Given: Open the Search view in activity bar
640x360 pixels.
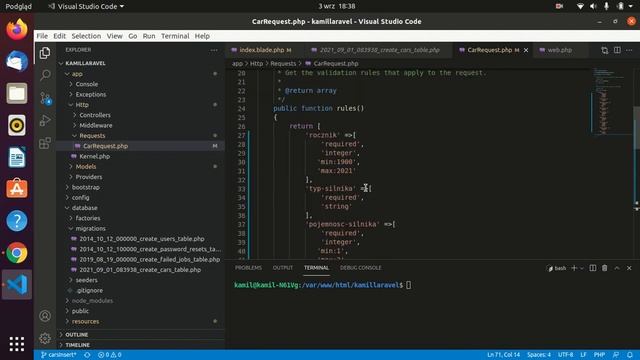Looking at the screenshot, I should click(x=45, y=75).
